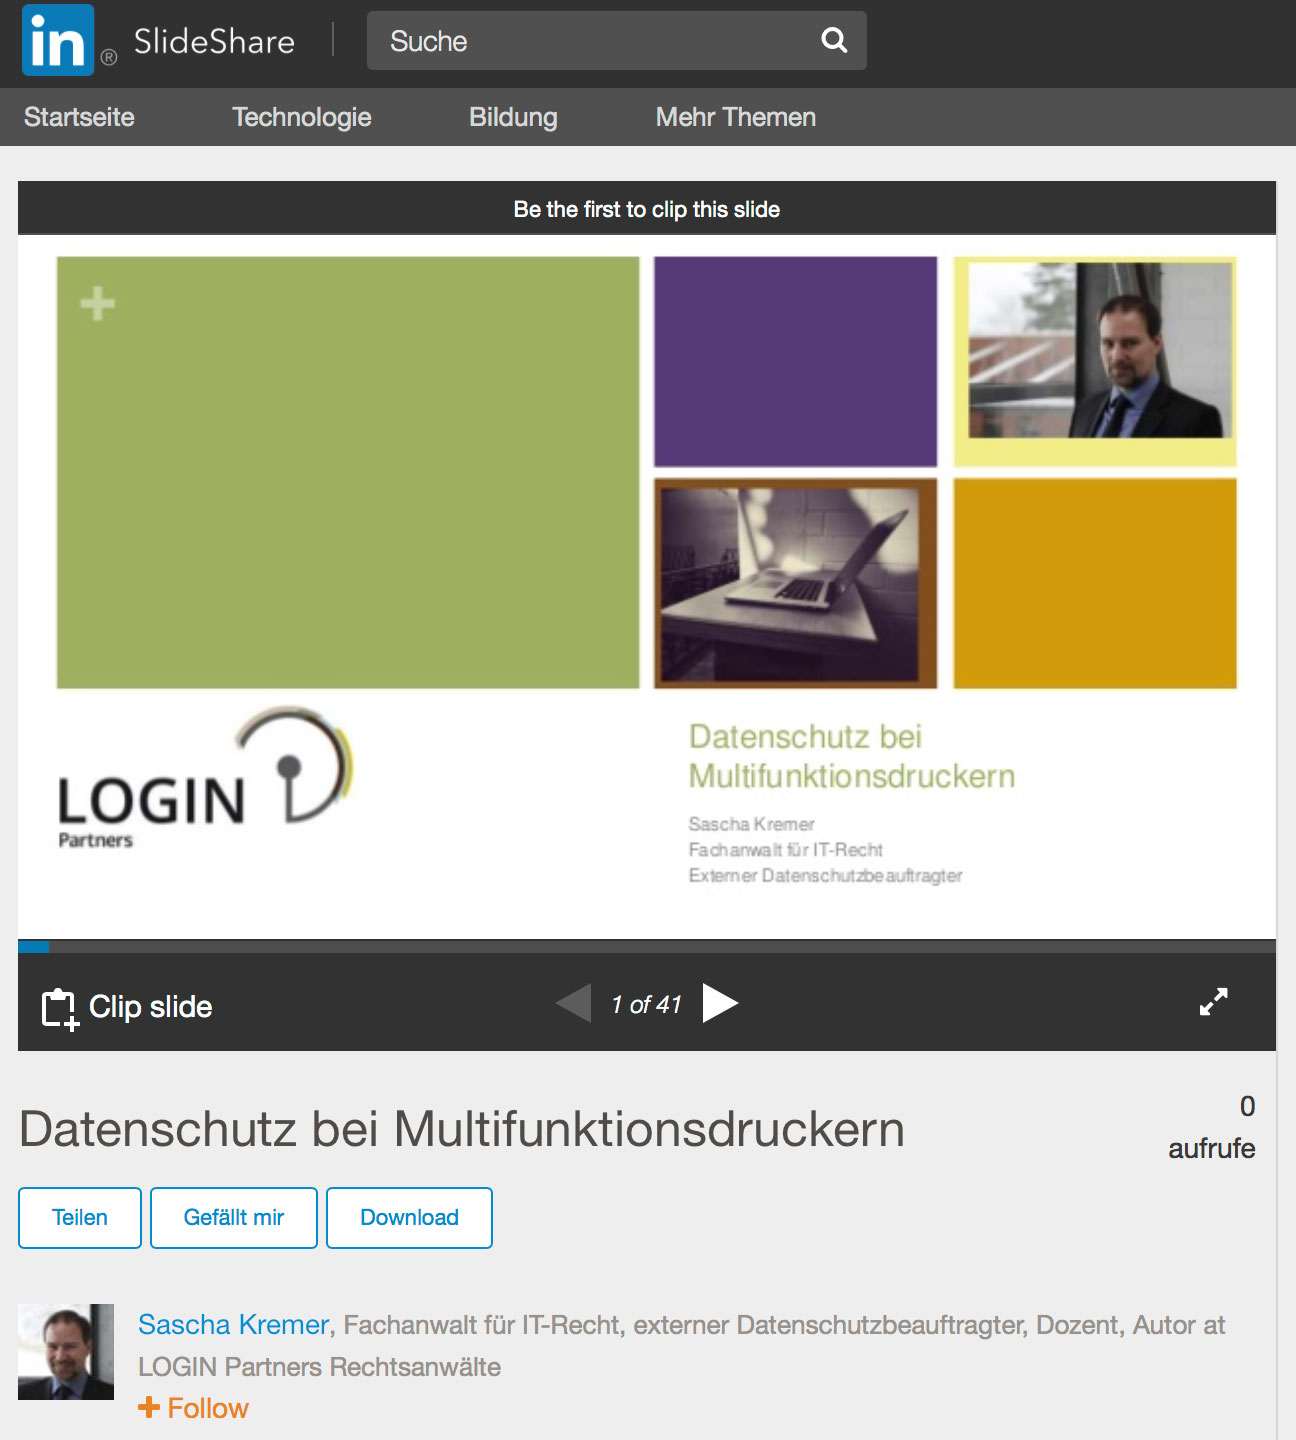Toggle the clip banner above the slide
This screenshot has height=1440, width=1296.
647,210
